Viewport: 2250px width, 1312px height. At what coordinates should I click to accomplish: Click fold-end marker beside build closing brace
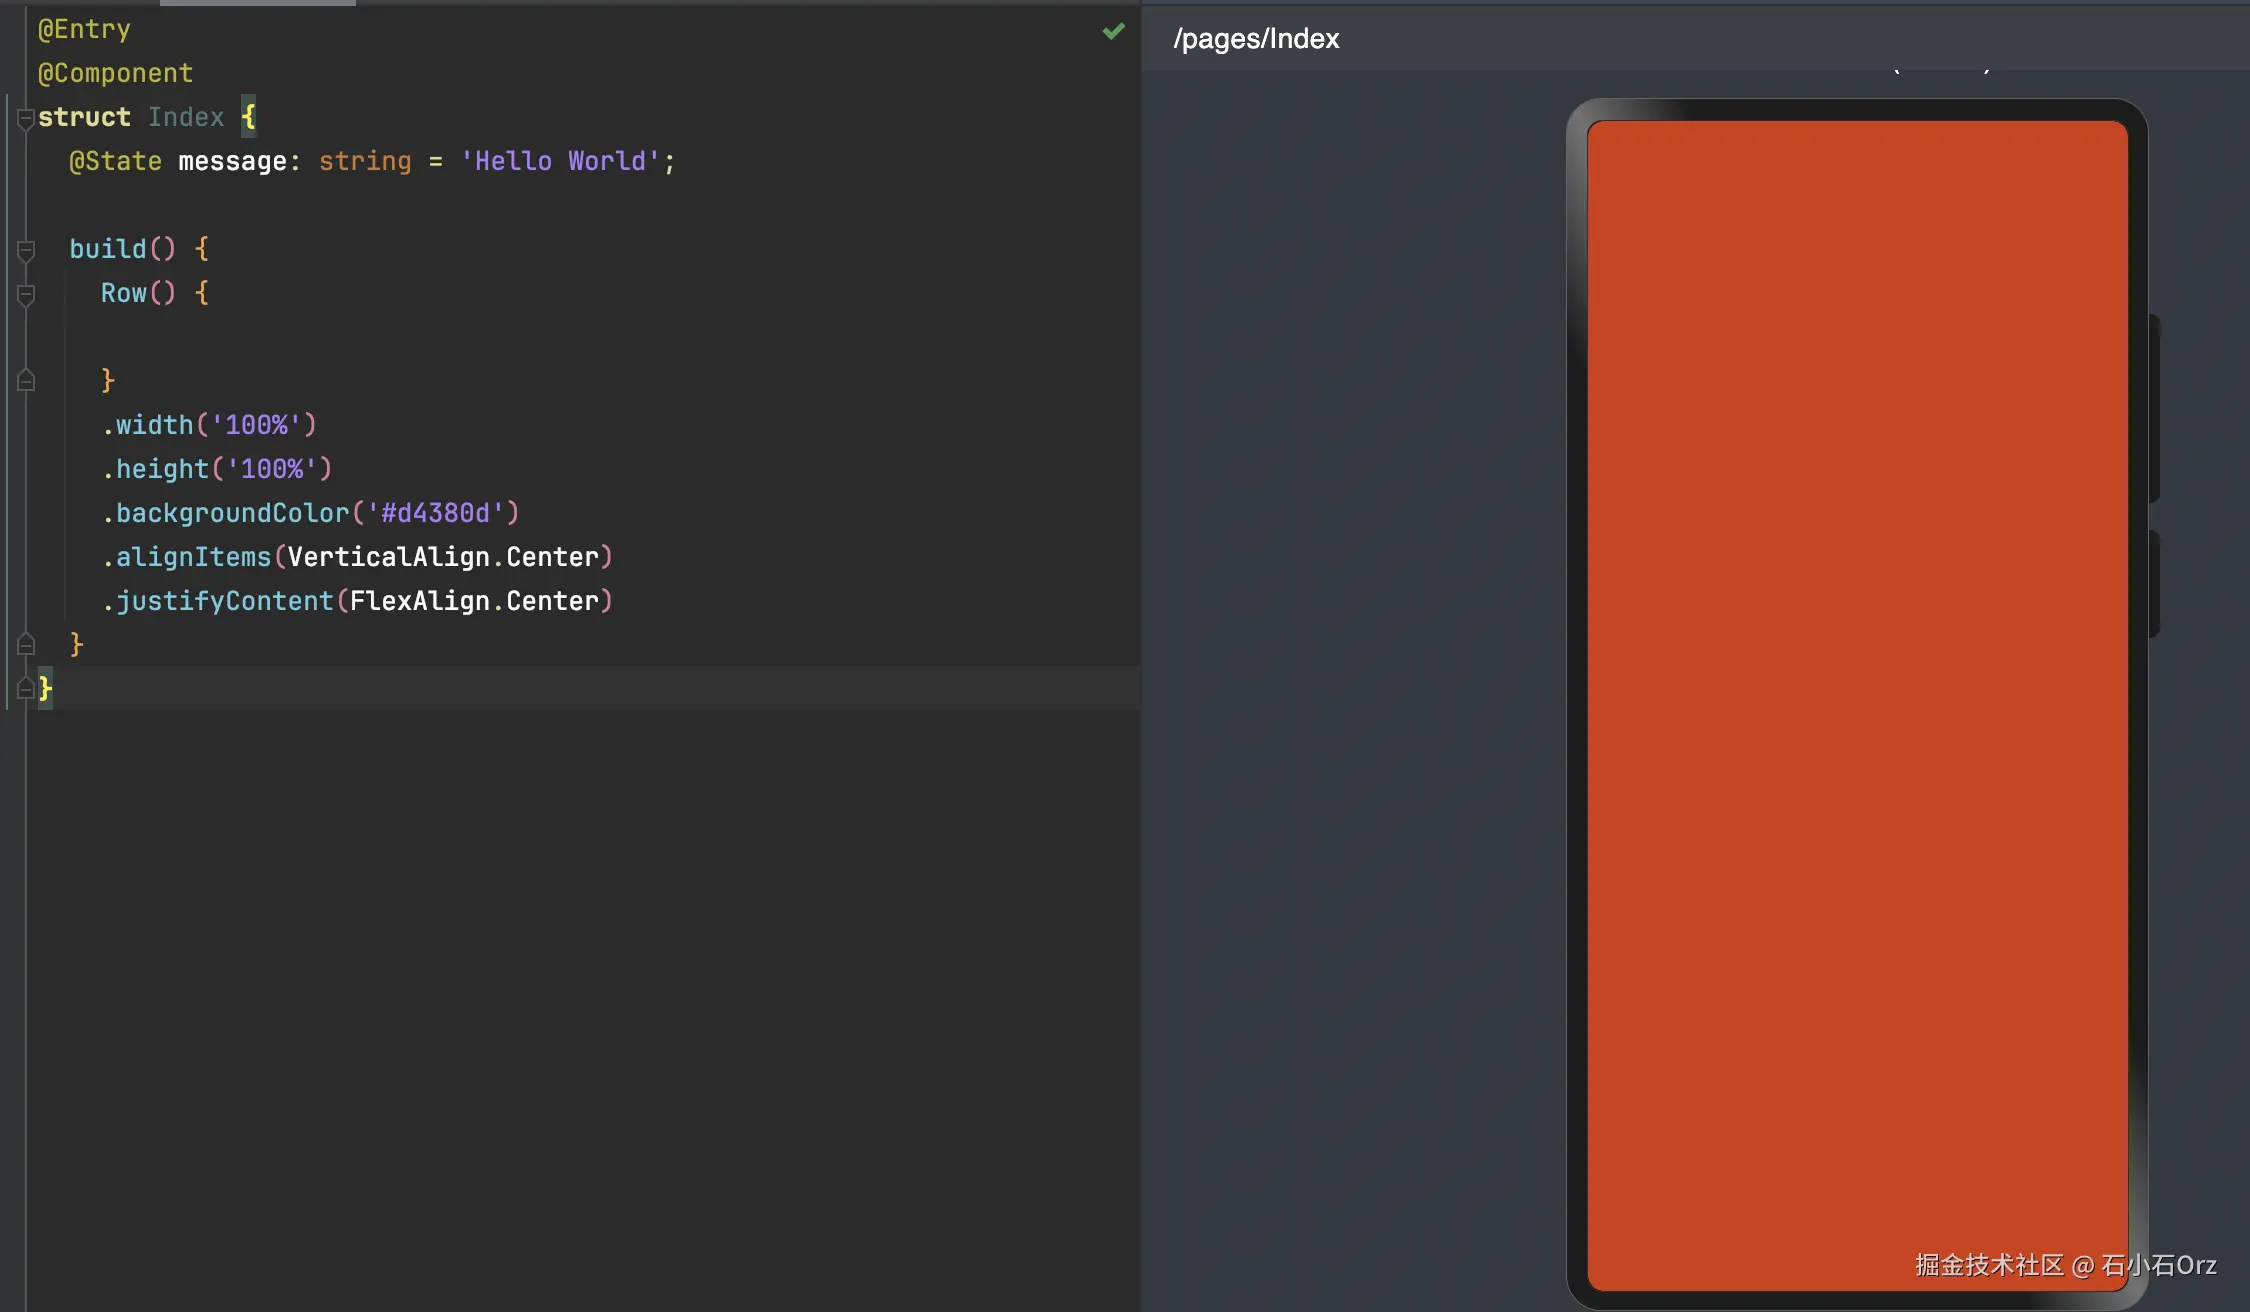point(26,645)
